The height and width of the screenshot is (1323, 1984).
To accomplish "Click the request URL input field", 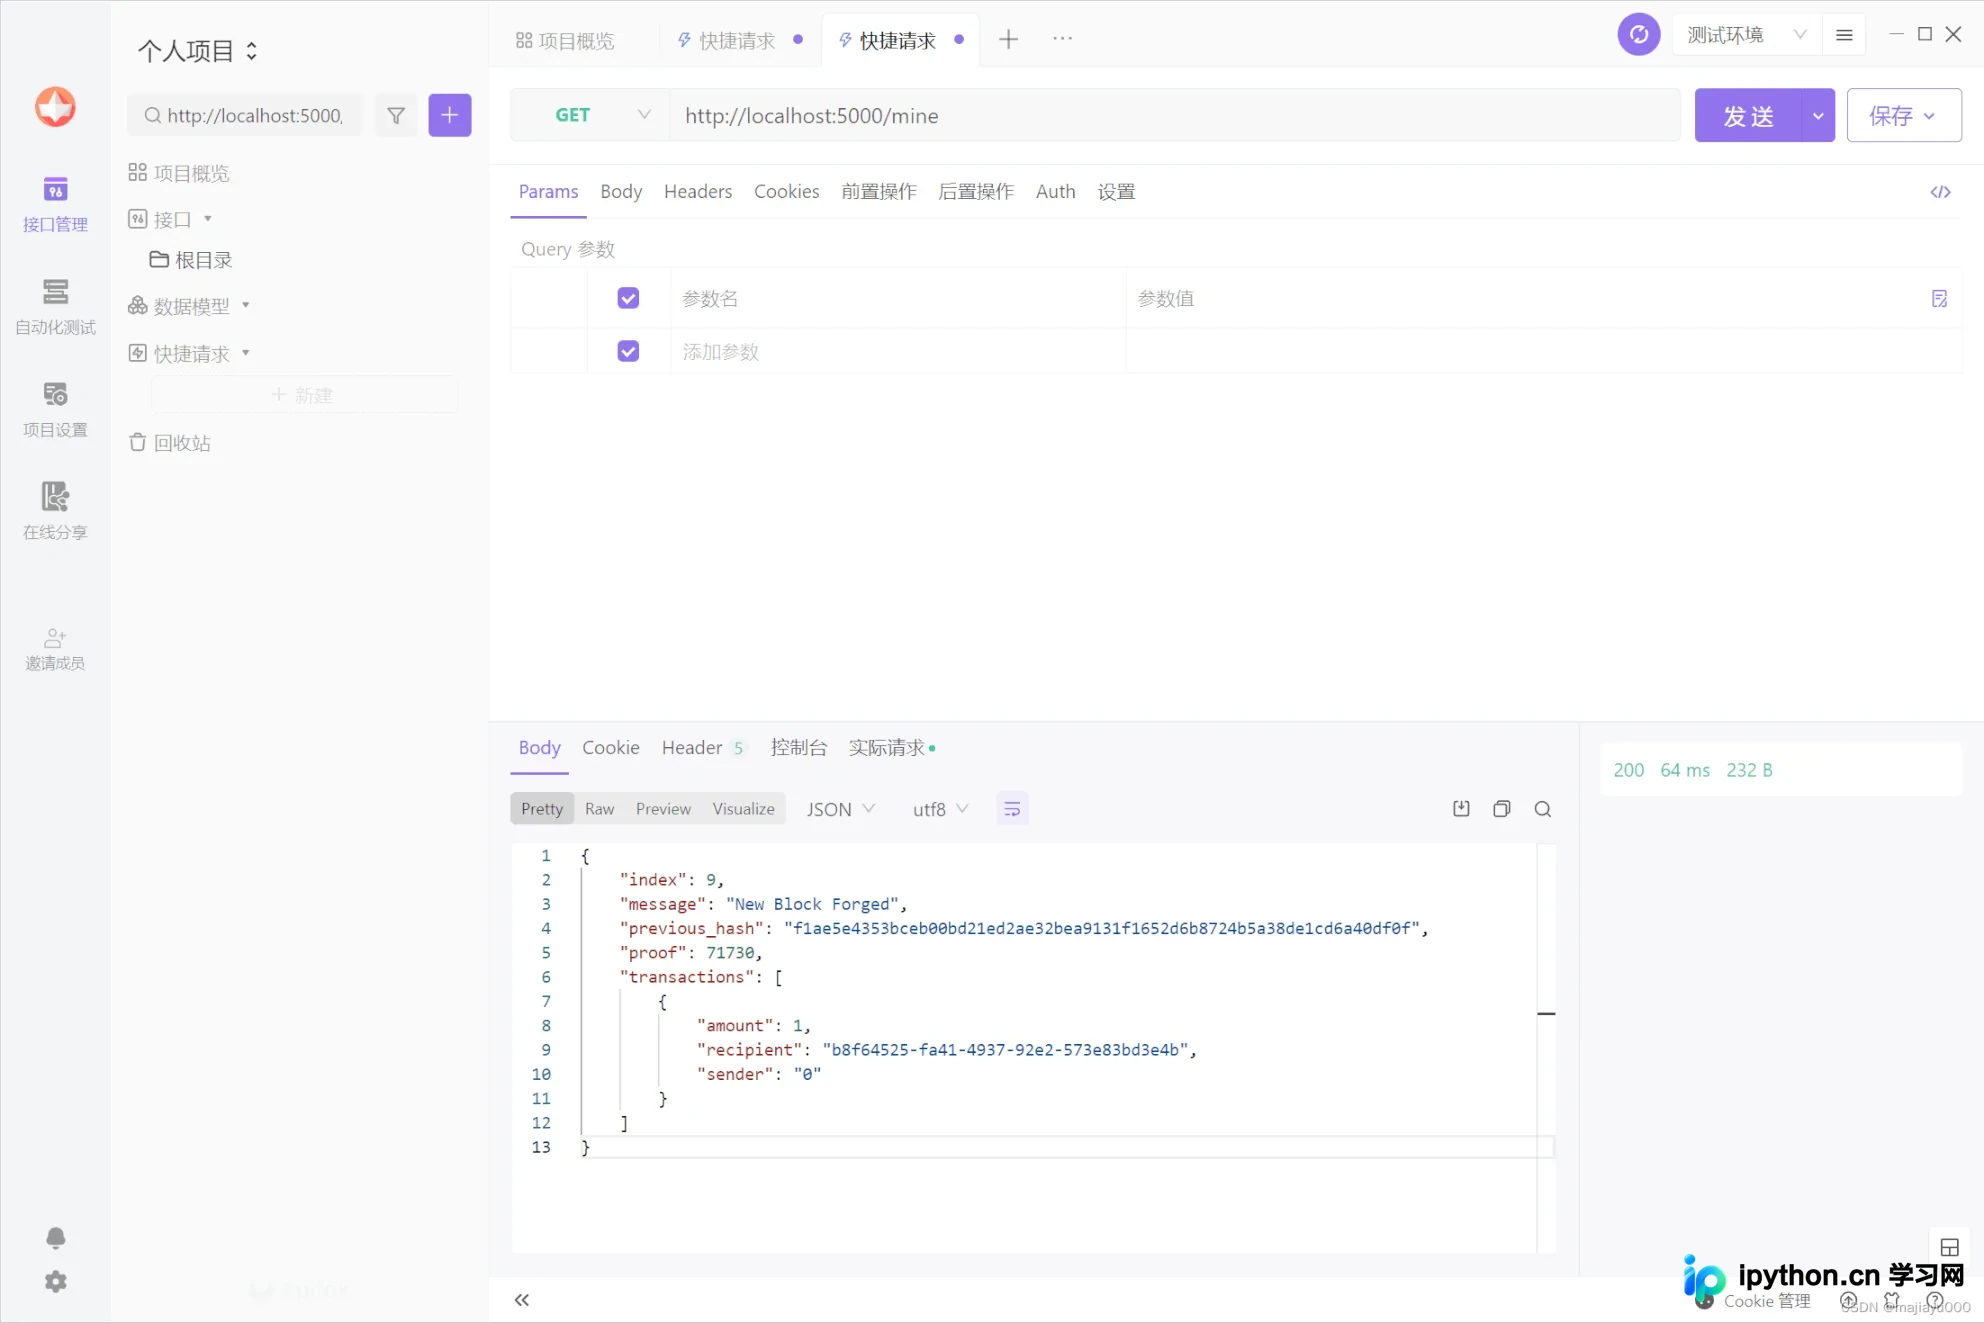I will pyautogui.click(x=1175, y=115).
